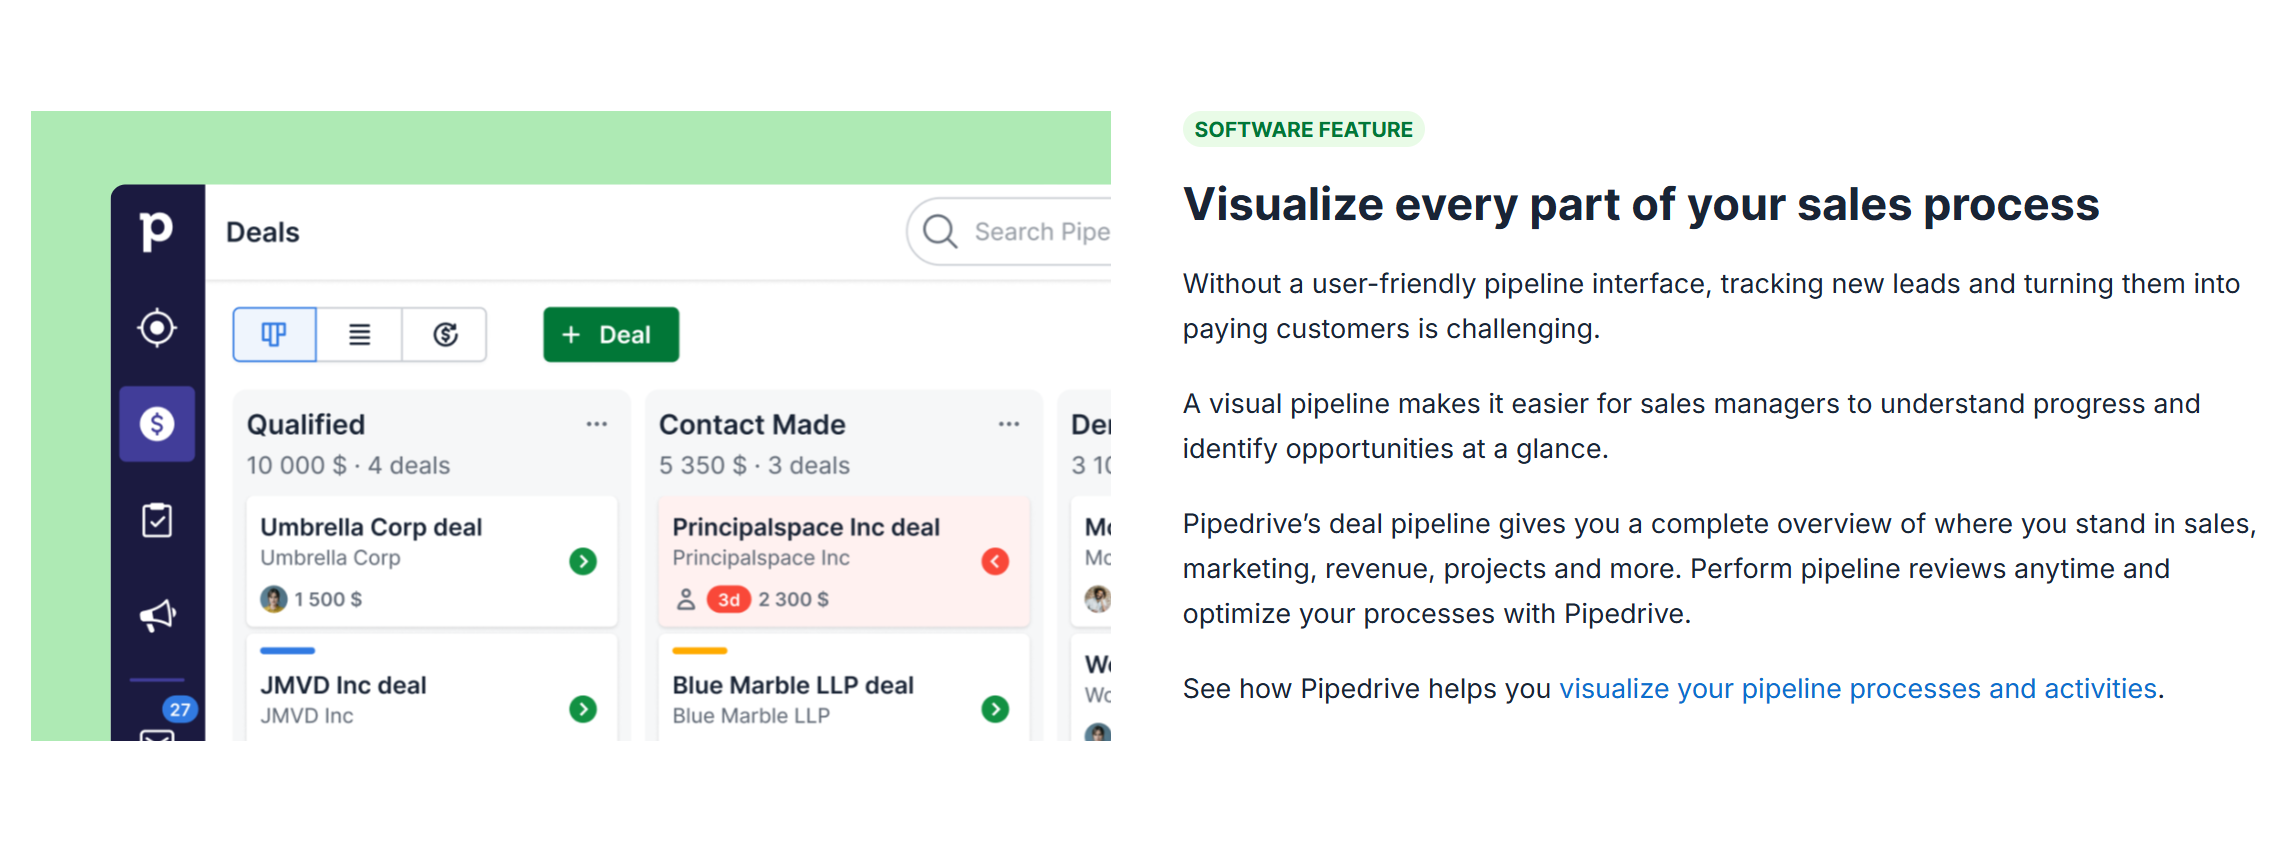The width and height of the screenshot is (2277, 856).
Task: Click the Contact Made stage header
Action: (752, 424)
